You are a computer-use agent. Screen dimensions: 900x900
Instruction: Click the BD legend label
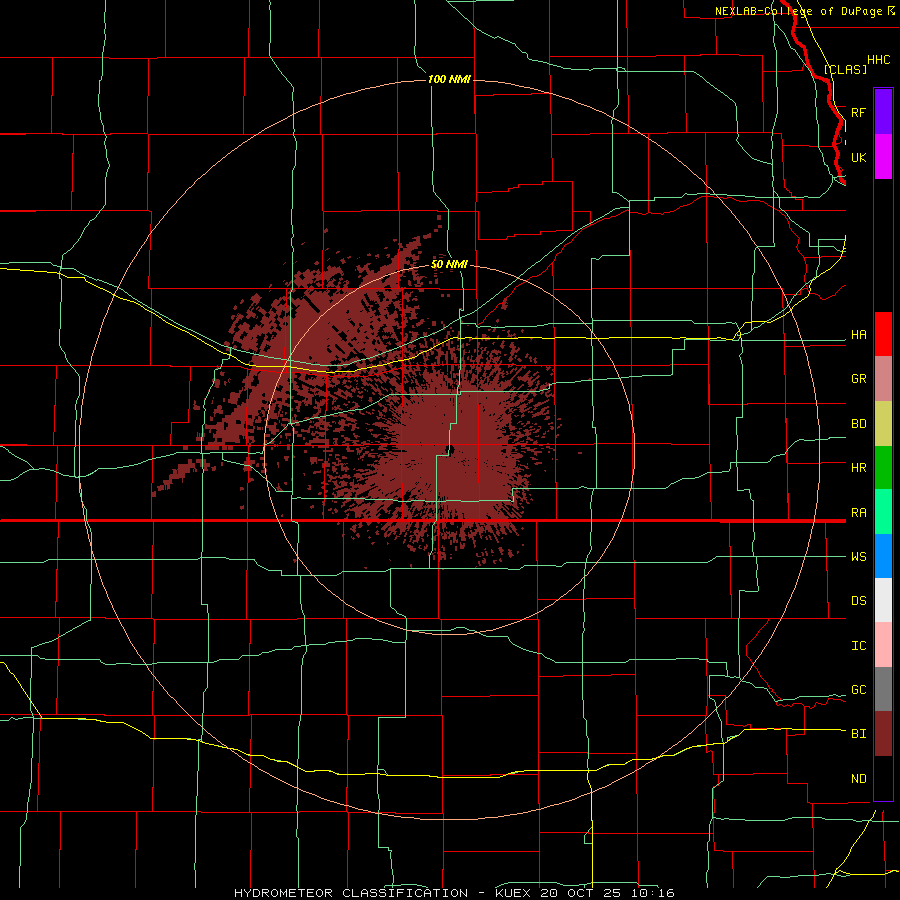(859, 424)
